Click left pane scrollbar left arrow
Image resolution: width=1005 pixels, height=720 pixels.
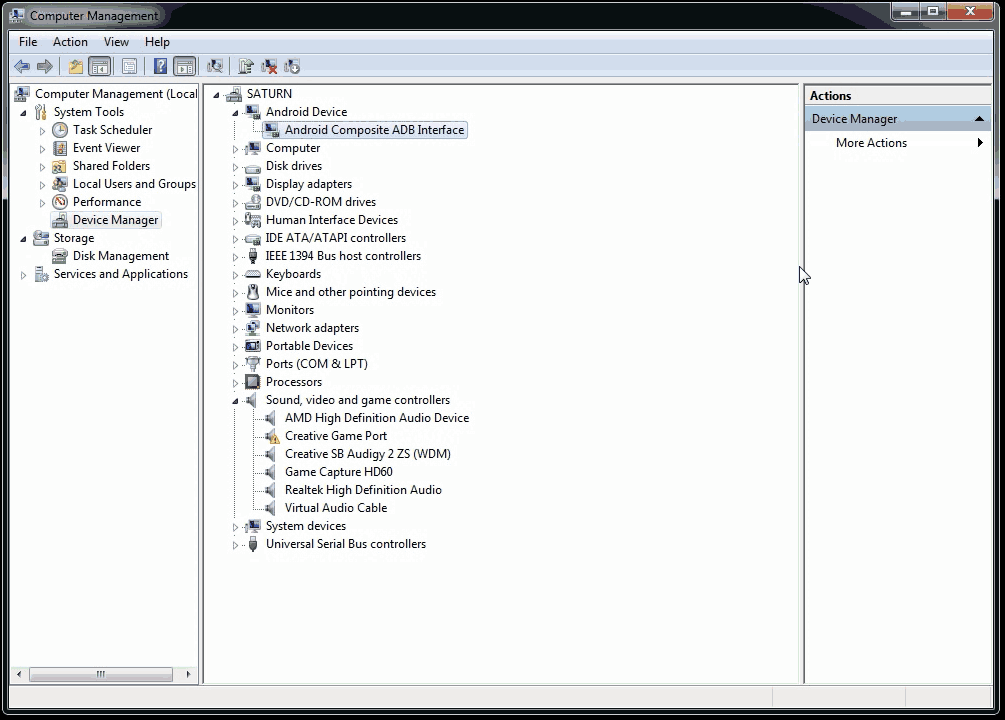[19, 674]
